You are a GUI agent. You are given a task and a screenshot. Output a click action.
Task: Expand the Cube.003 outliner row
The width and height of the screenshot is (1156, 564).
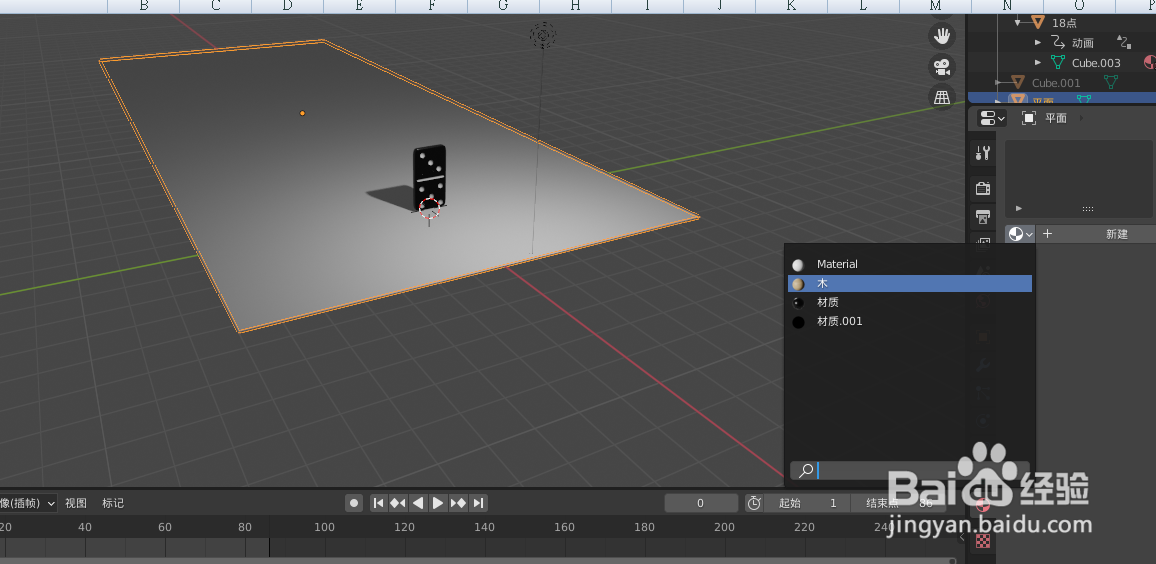[x=1038, y=63]
